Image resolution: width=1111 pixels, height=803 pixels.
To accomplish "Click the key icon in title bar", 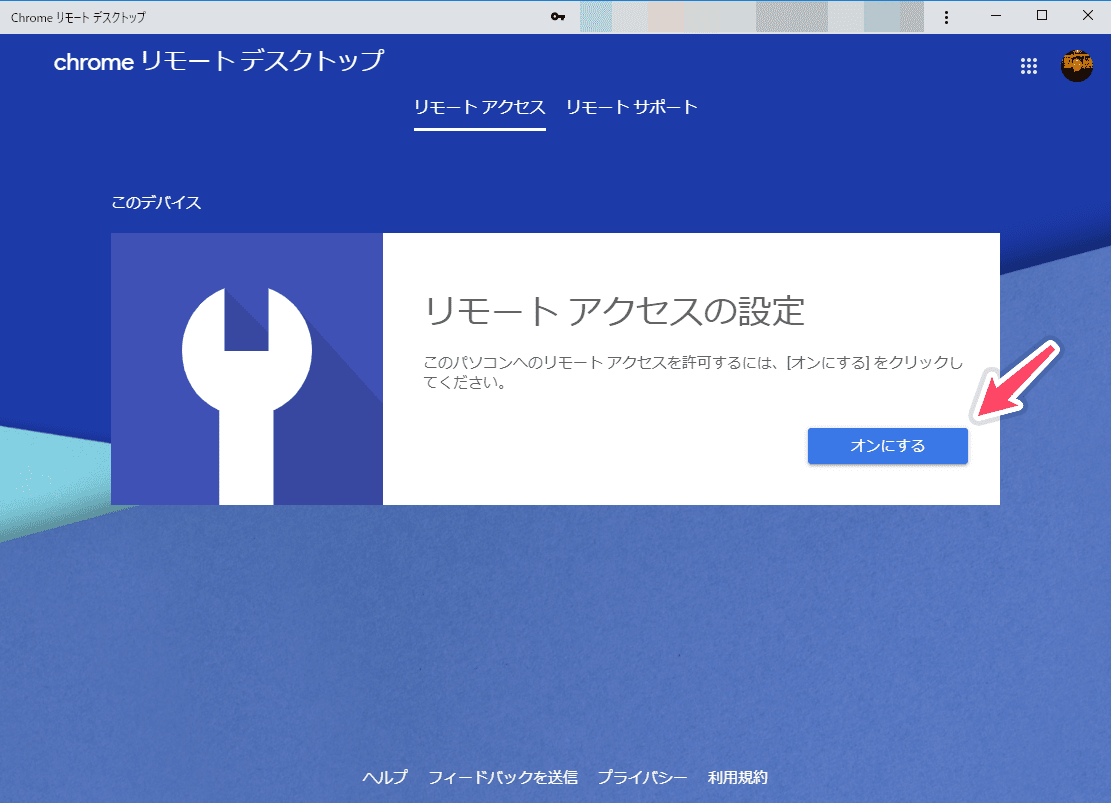I will 558,16.
